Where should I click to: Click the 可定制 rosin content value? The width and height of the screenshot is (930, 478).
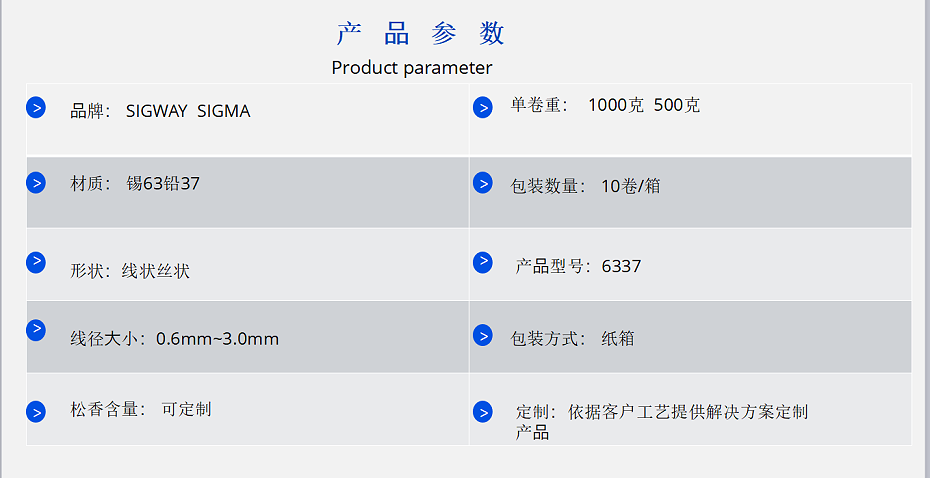tap(186, 409)
